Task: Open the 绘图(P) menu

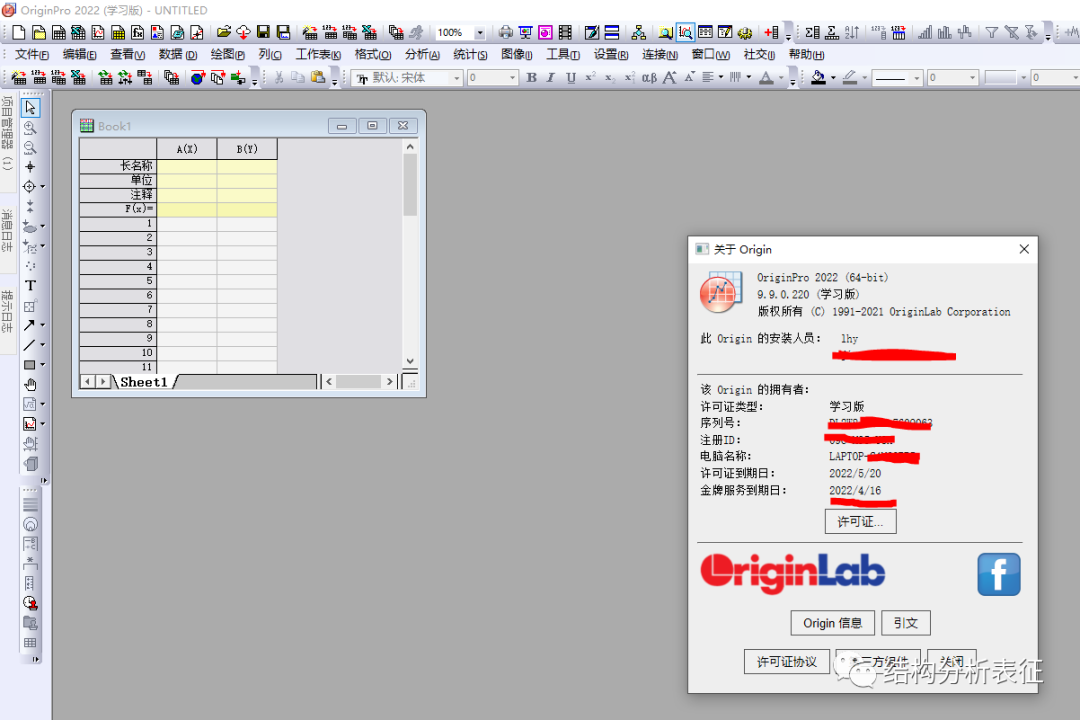Action: (x=227, y=54)
